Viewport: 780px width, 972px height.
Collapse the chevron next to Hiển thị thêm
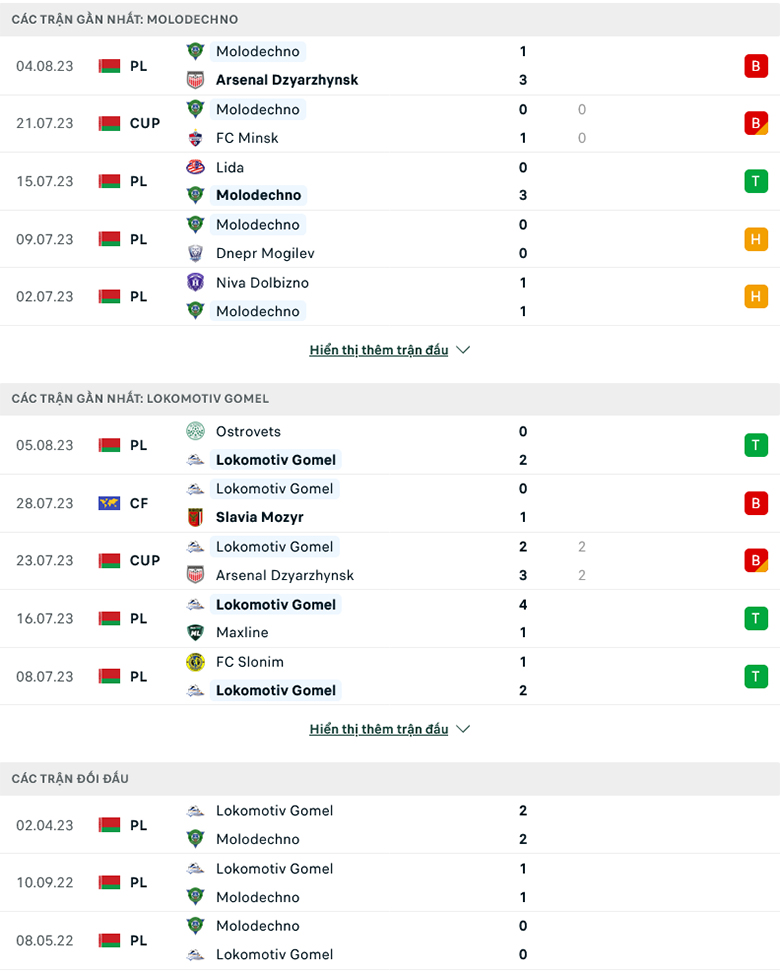pyautogui.click(x=463, y=350)
